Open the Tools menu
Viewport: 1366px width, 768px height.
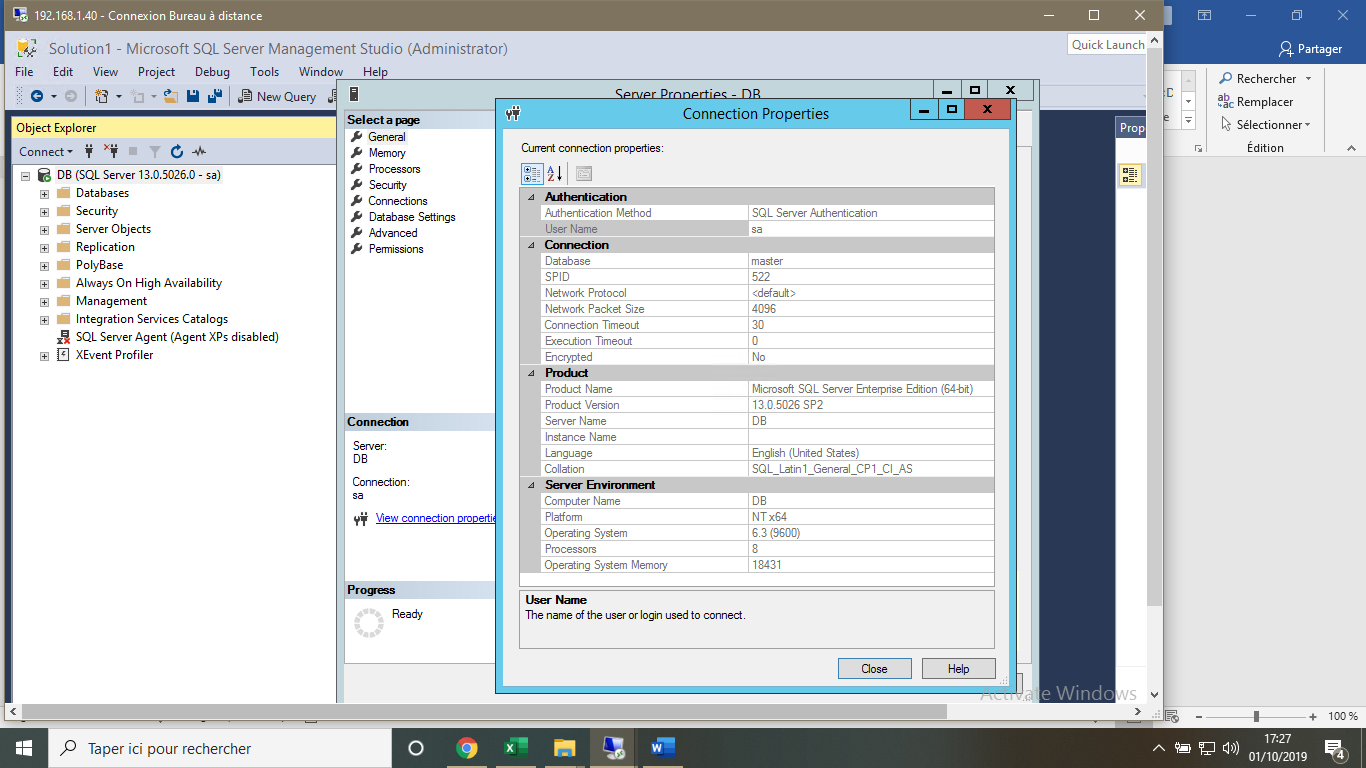click(264, 71)
